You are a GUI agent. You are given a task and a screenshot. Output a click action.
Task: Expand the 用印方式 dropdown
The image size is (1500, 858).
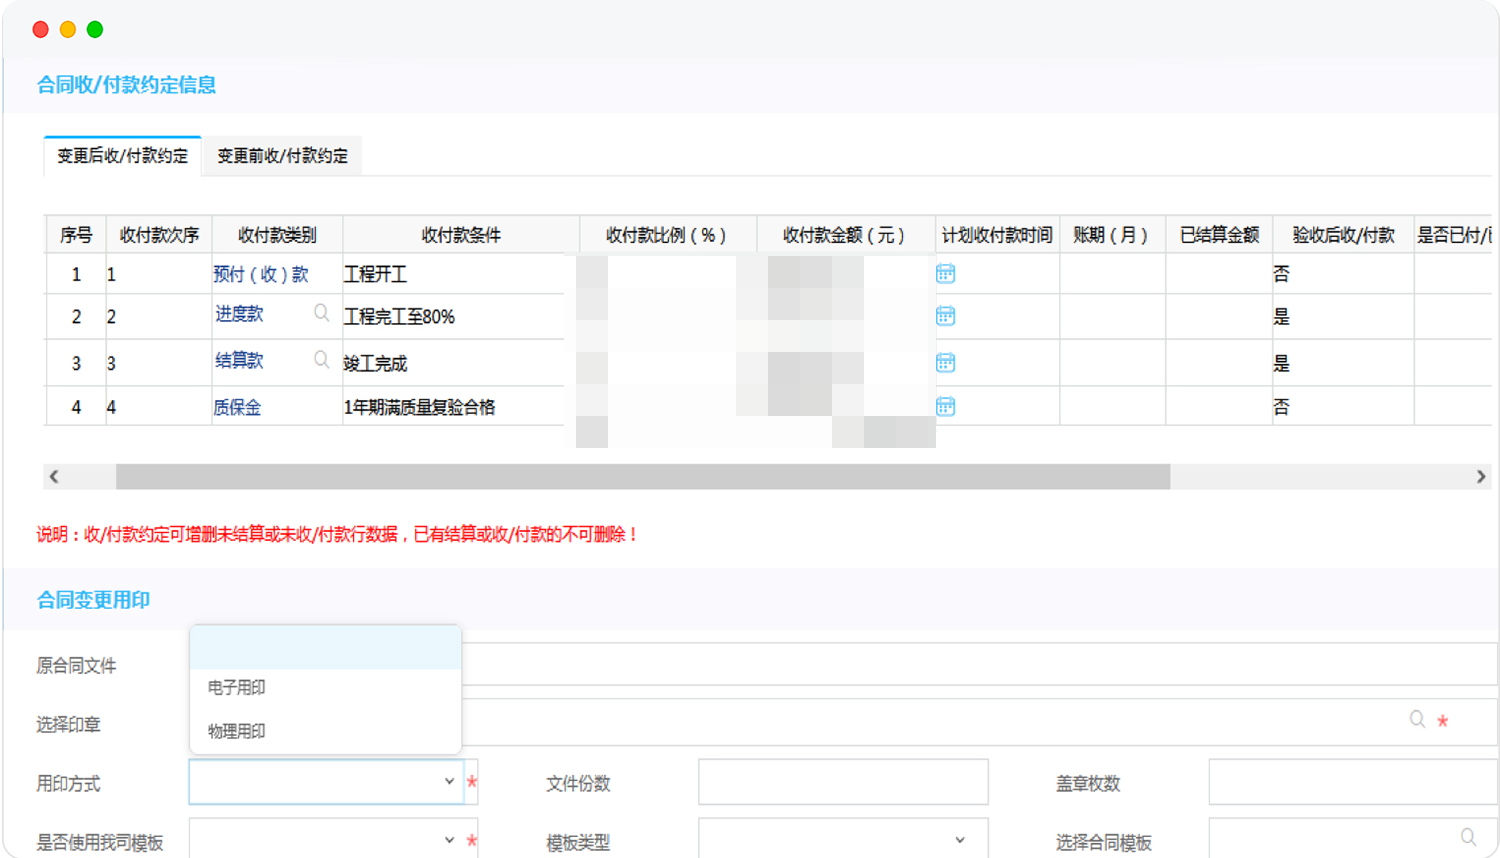(x=326, y=782)
